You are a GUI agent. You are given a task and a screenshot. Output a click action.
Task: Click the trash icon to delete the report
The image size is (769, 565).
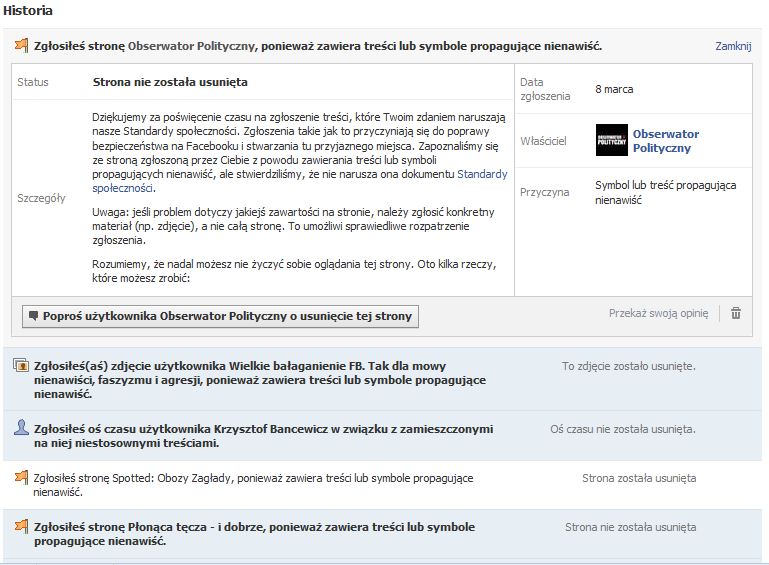pos(736,313)
